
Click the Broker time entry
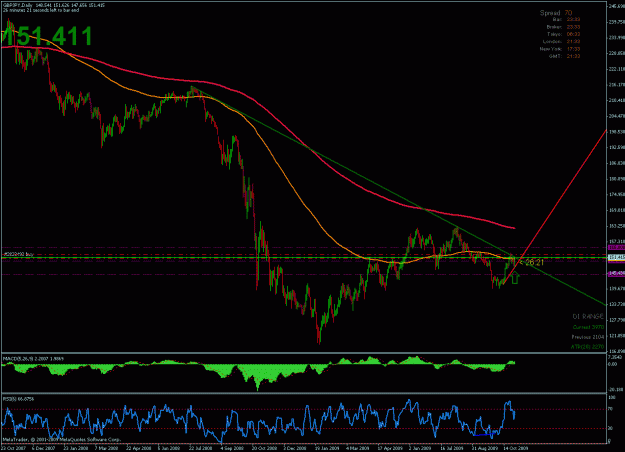563,27
